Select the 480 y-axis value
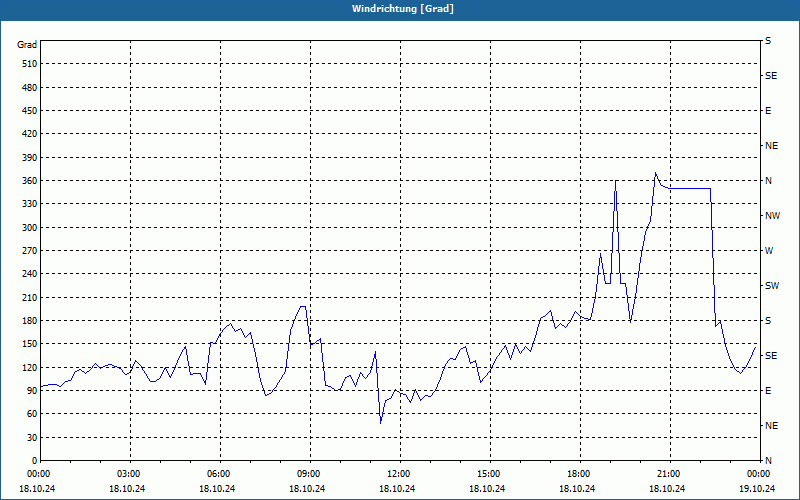The height and width of the screenshot is (500, 800). click(x=30, y=87)
